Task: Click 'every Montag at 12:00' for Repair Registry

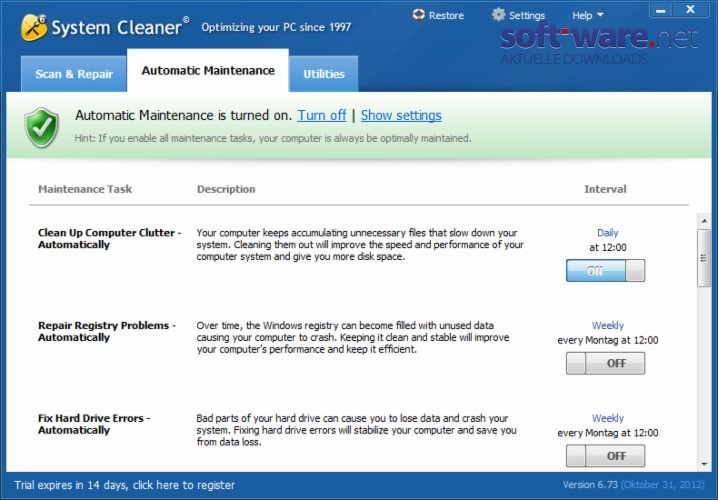Action: click(x=608, y=340)
